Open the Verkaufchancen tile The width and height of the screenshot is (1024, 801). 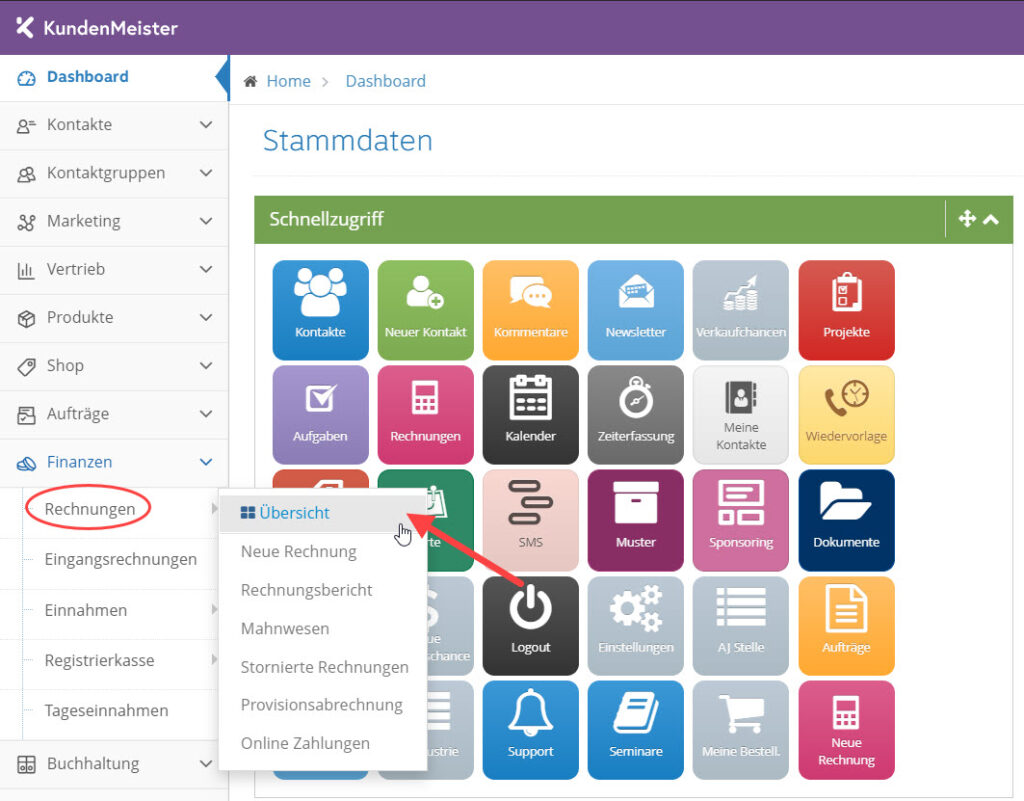click(741, 310)
